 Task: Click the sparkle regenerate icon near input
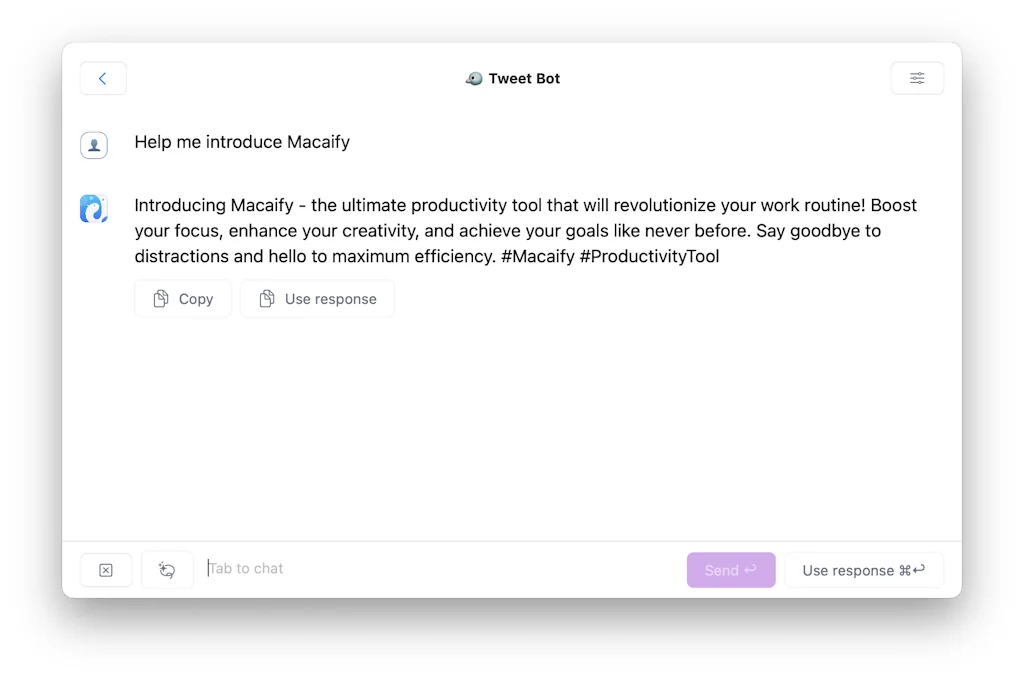tap(167, 569)
